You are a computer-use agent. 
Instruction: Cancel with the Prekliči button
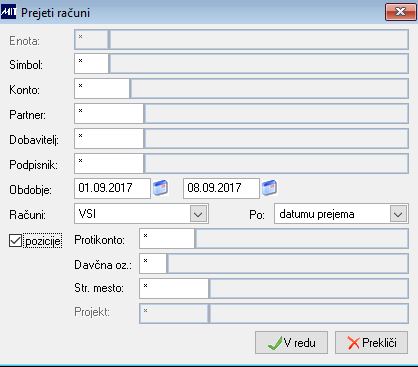coord(371,343)
